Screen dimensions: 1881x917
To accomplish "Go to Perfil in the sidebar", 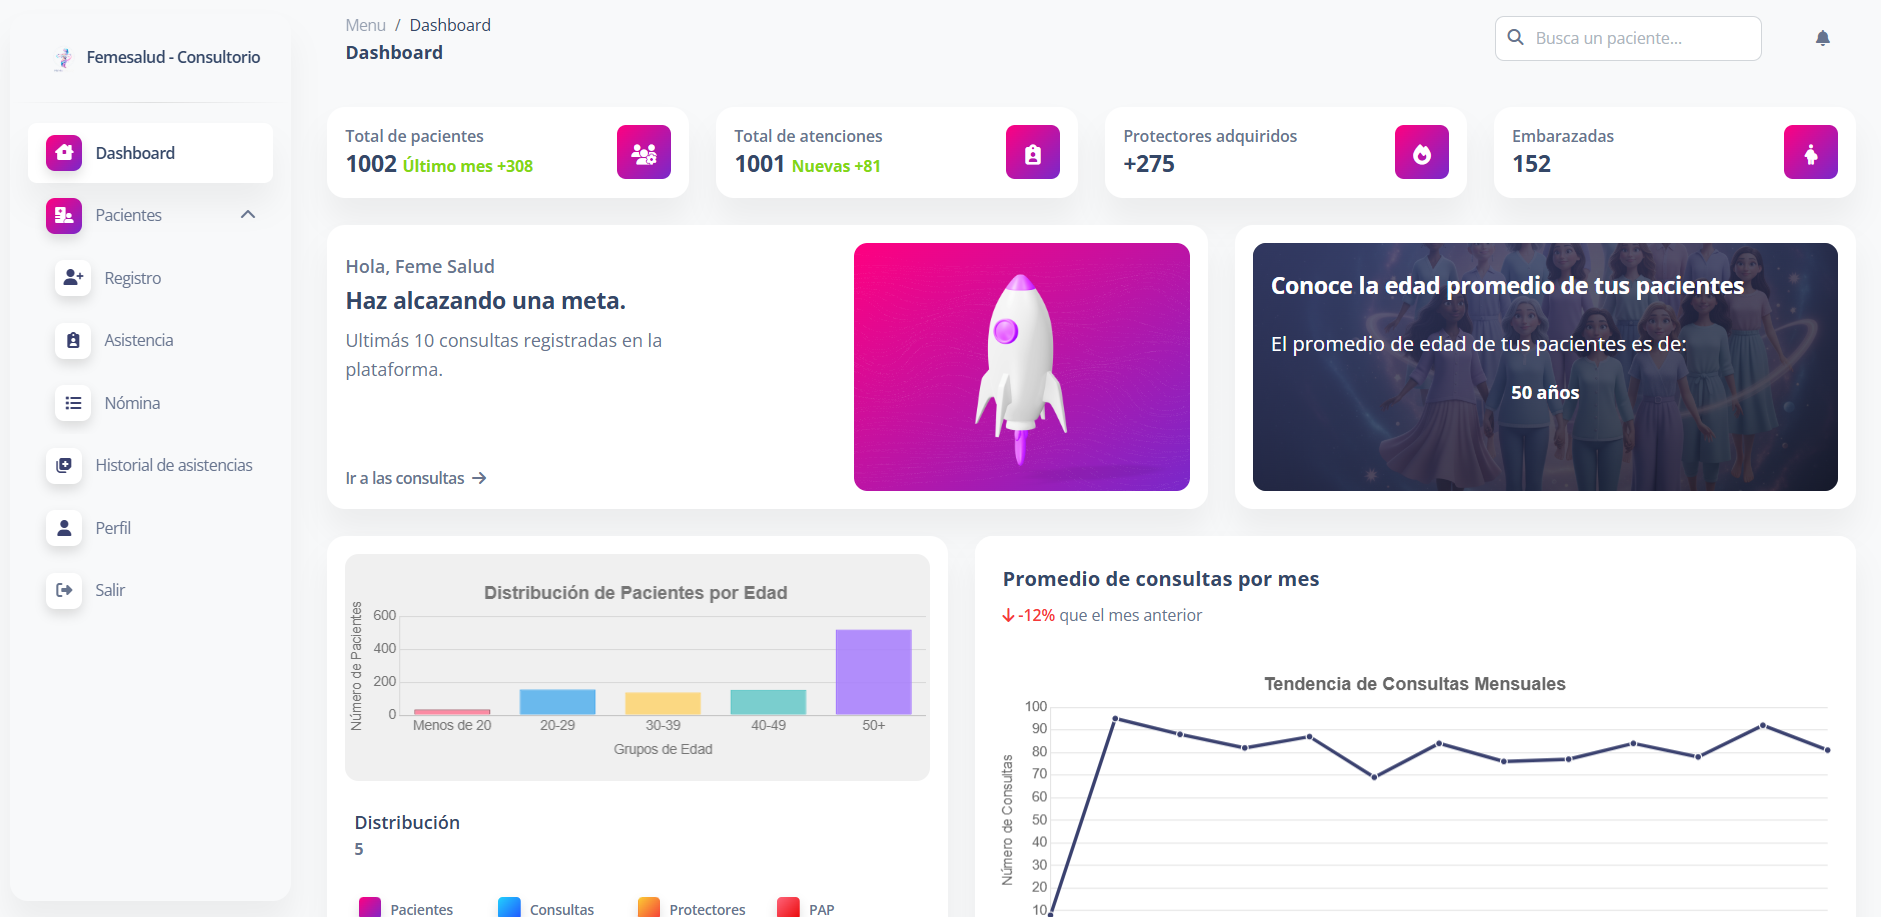I will pyautogui.click(x=113, y=528).
